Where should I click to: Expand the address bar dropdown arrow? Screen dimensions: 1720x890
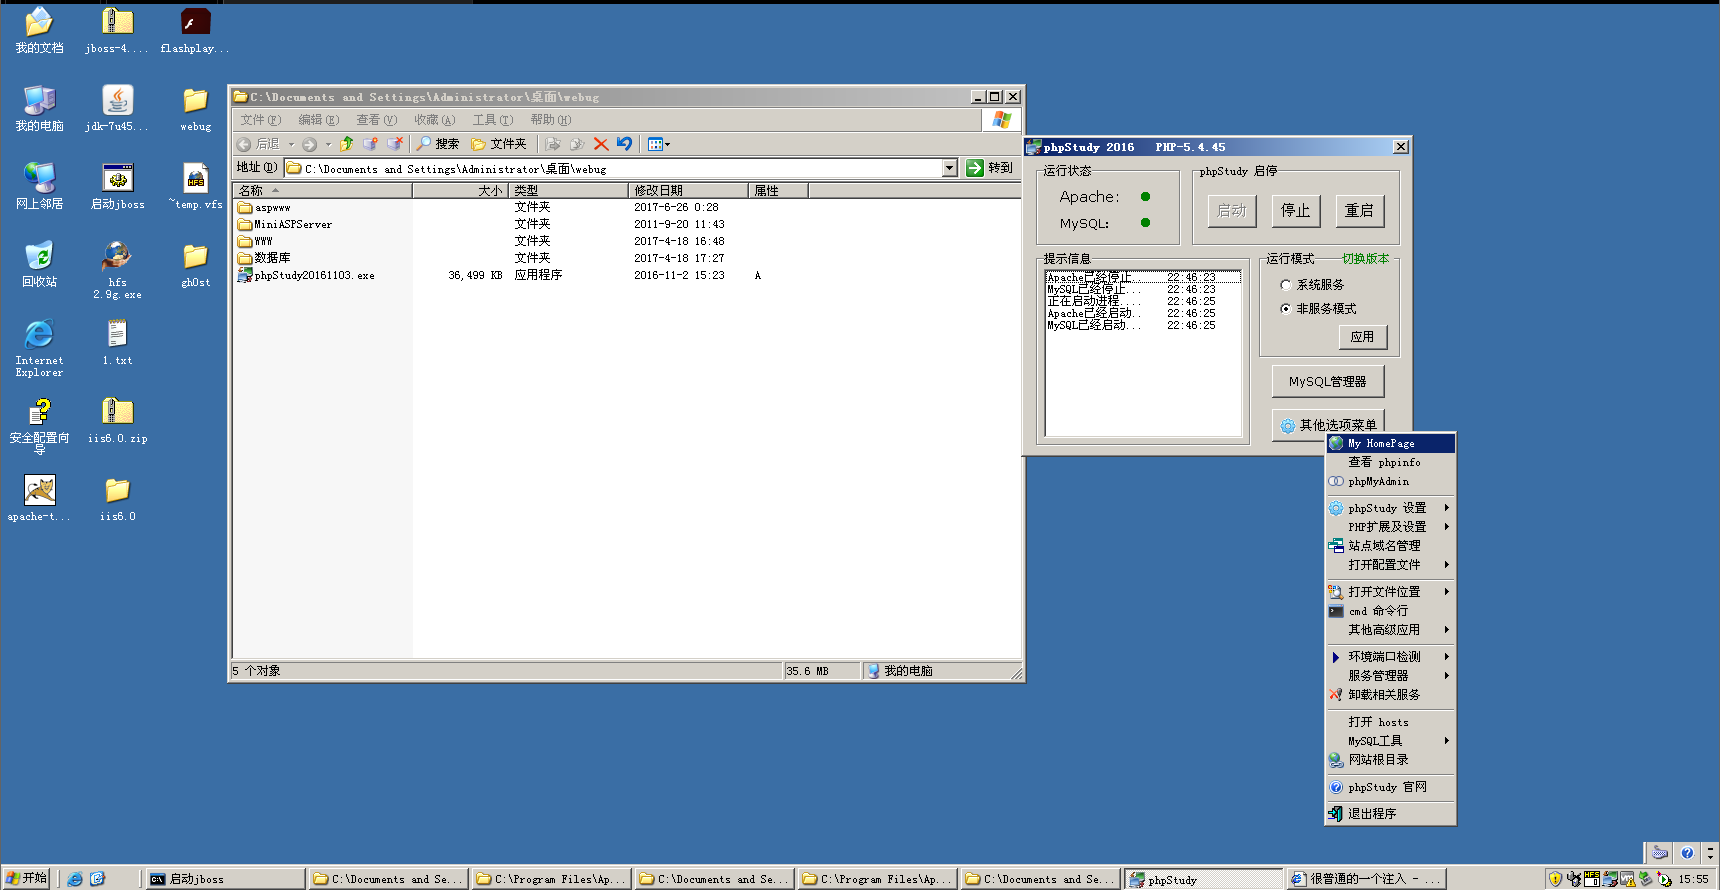950,168
